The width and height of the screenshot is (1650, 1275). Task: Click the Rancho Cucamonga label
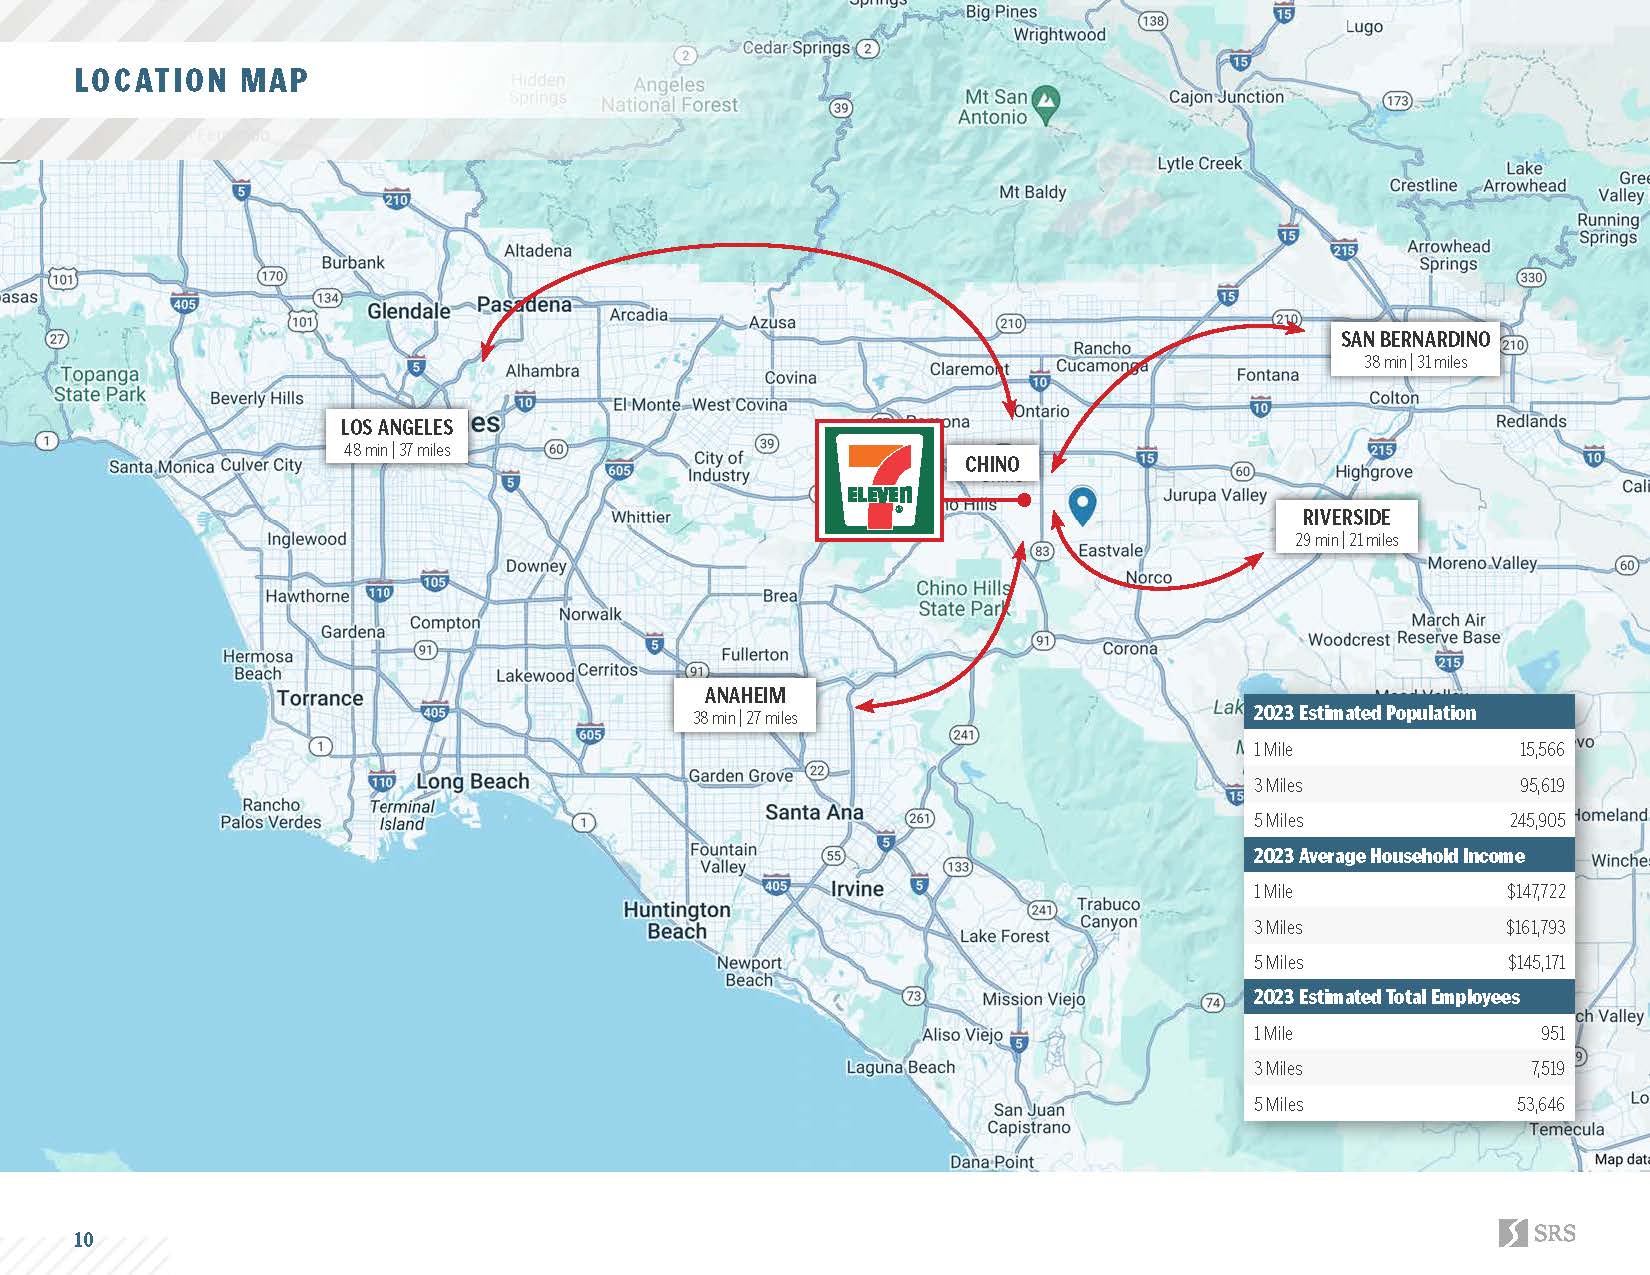tap(1102, 357)
